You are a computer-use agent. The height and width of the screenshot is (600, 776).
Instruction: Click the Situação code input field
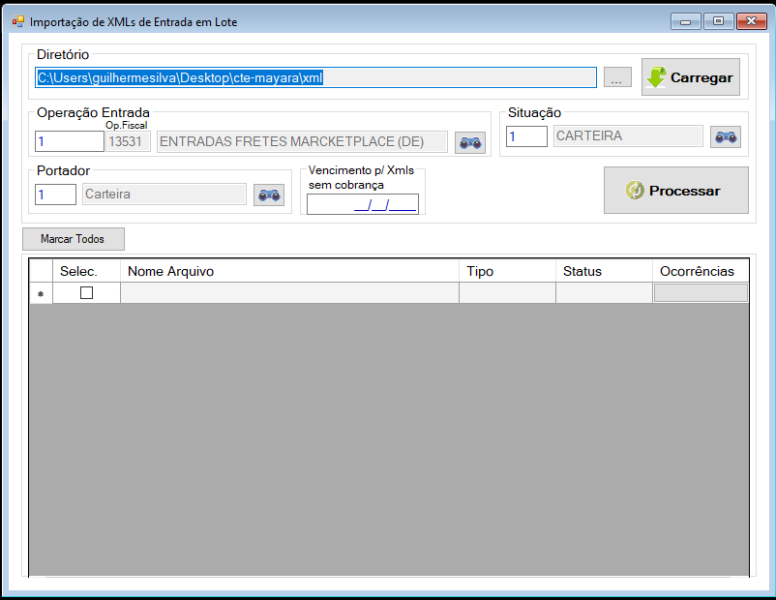[x=527, y=136]
